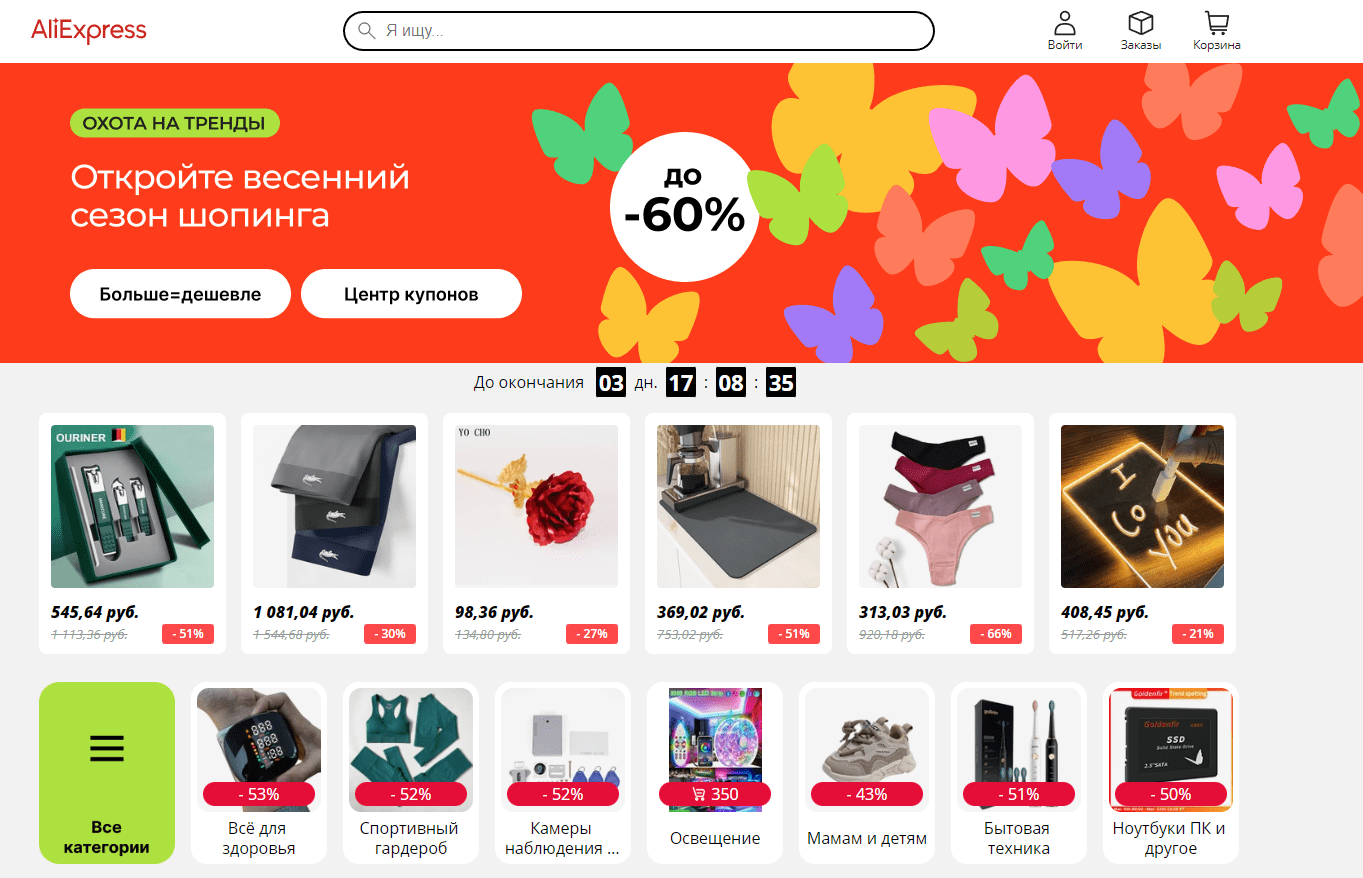The height and width of the screenshot is (878, 1363).
Task: Click the AliExpress logo
Action: tap(89, 30)
